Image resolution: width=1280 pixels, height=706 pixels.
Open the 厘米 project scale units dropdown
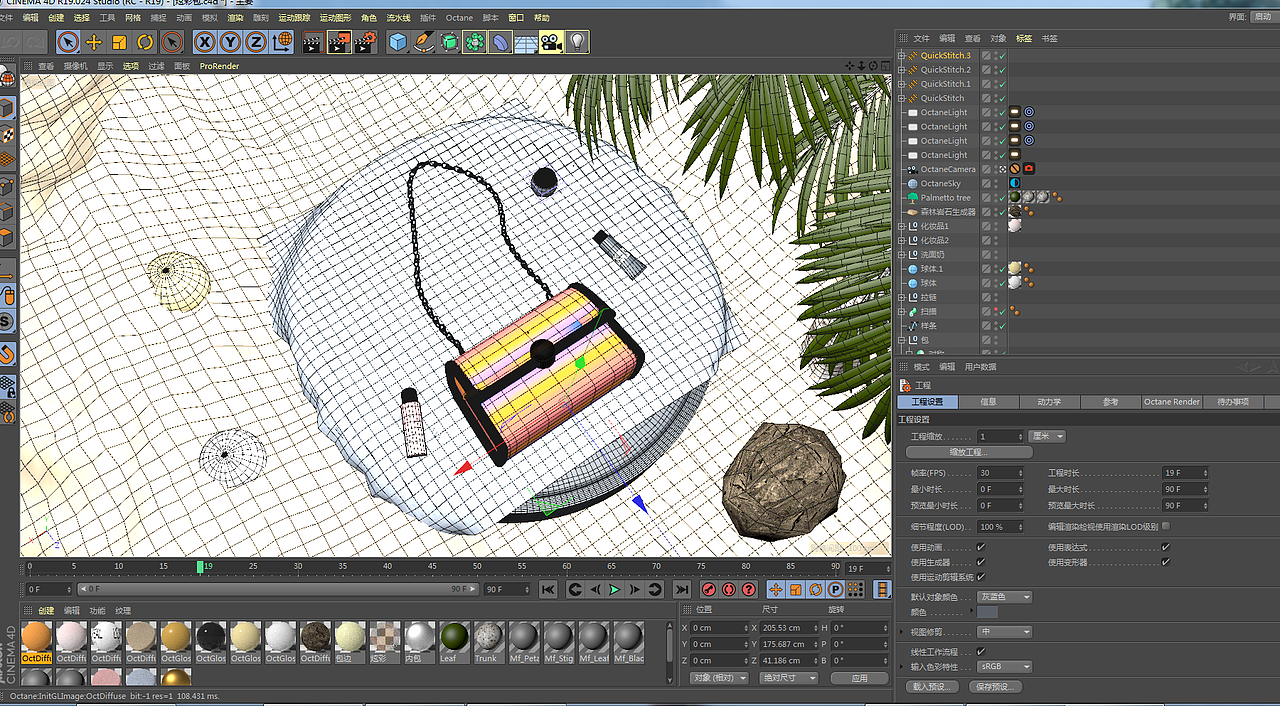pos(1047,437)
